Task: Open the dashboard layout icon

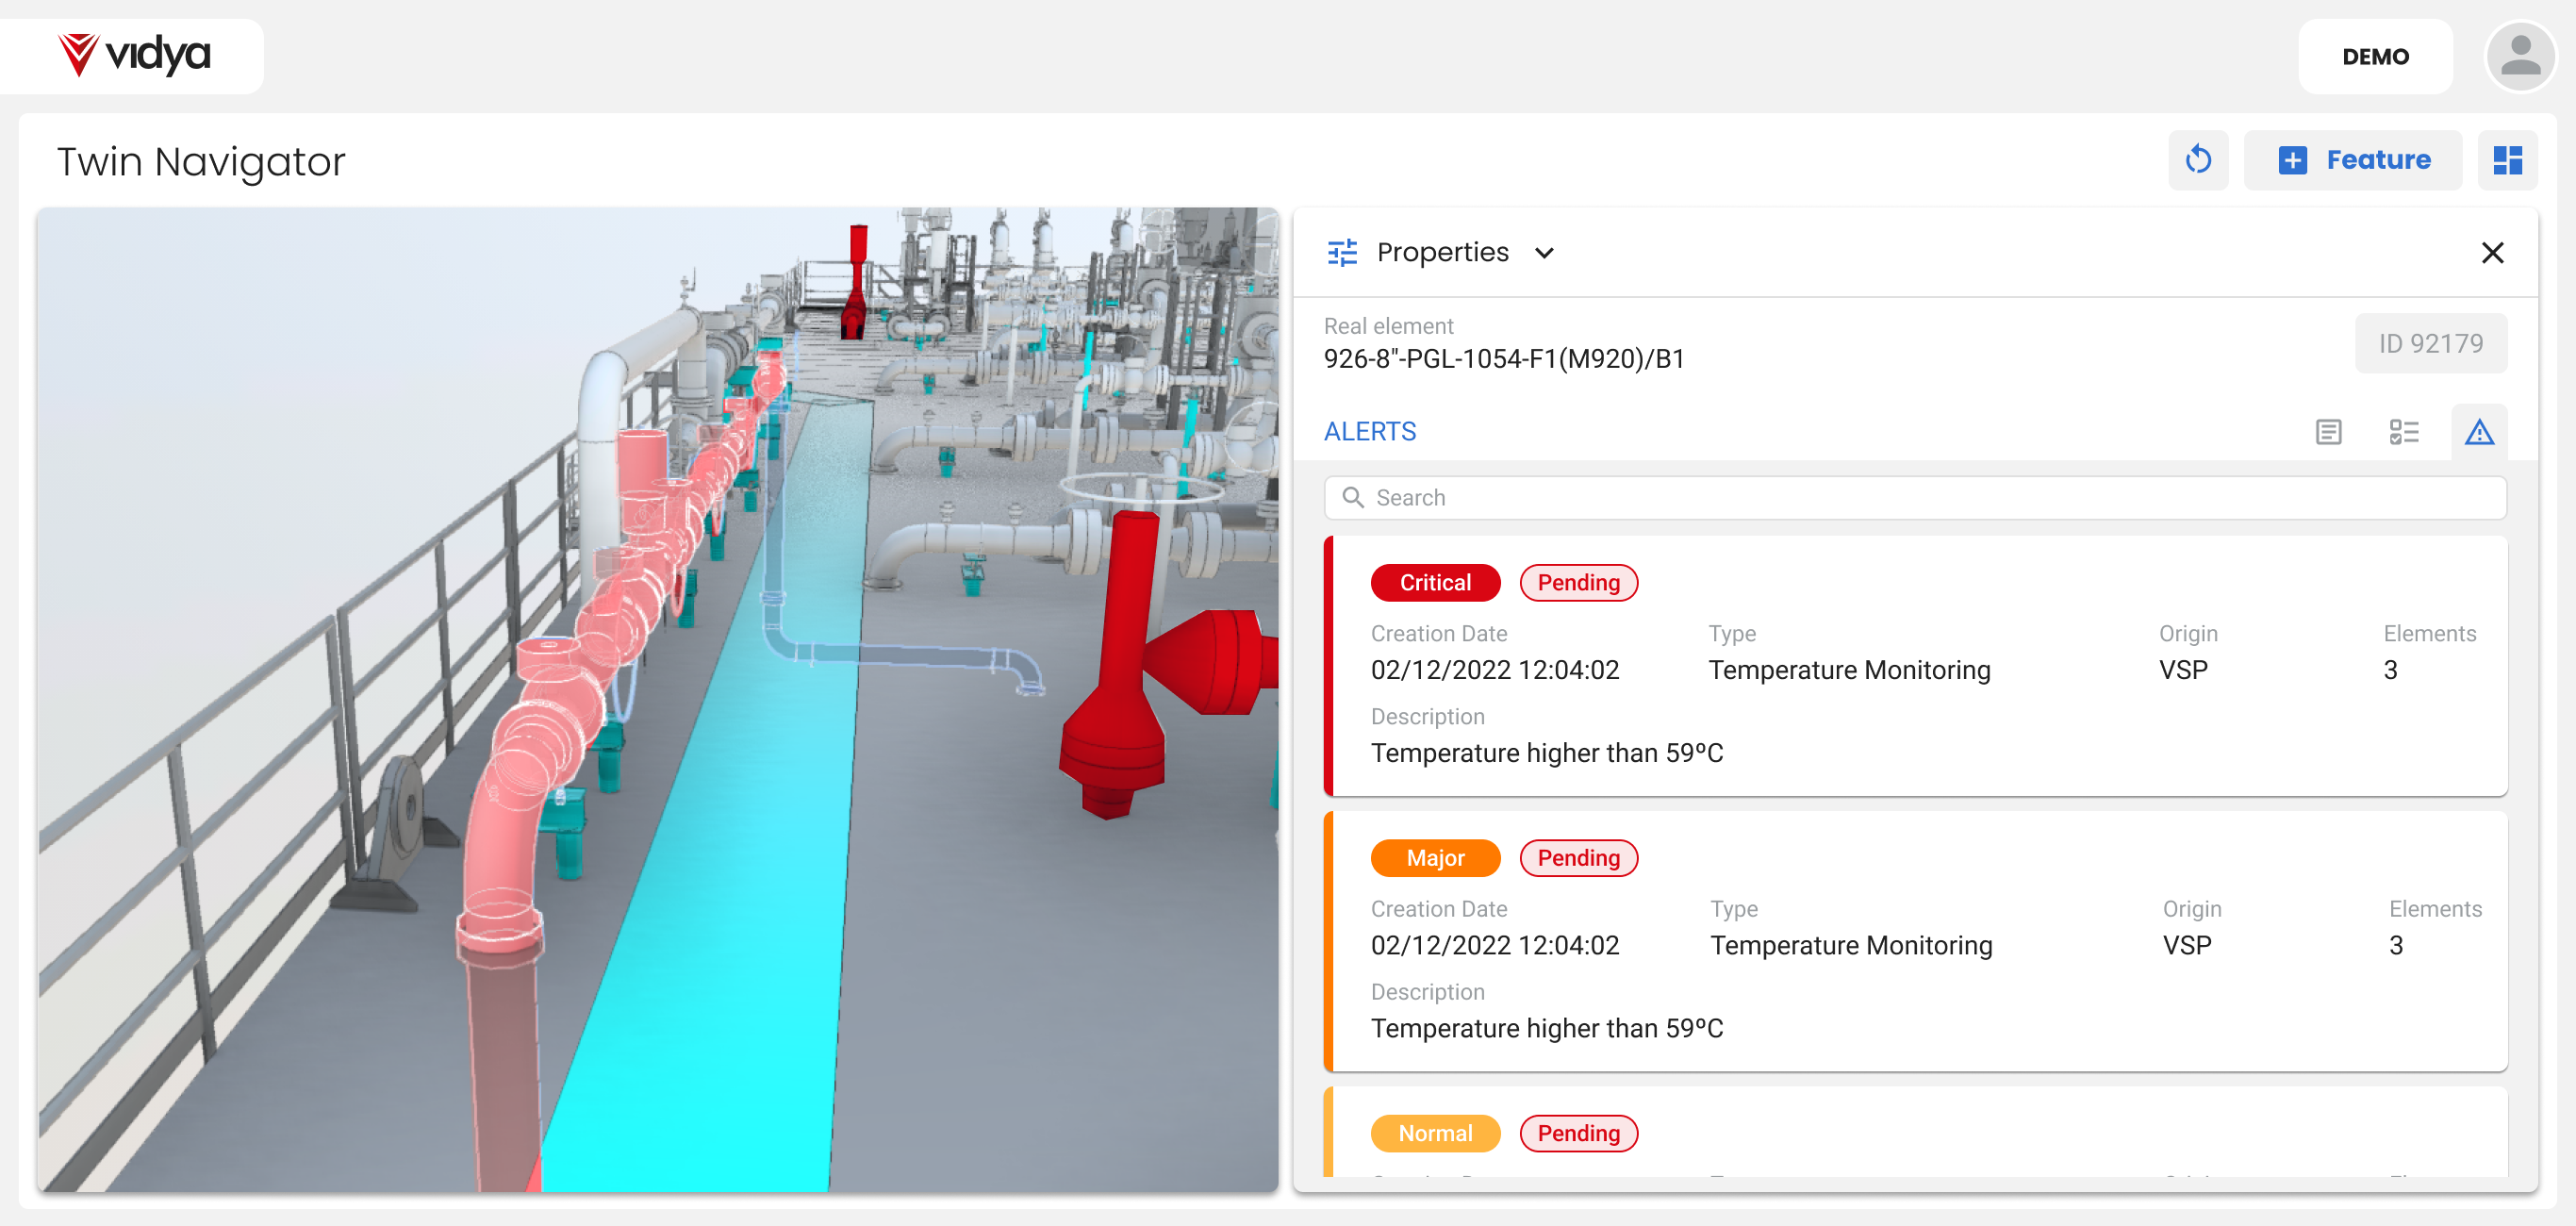Action: click(2508, 159)
